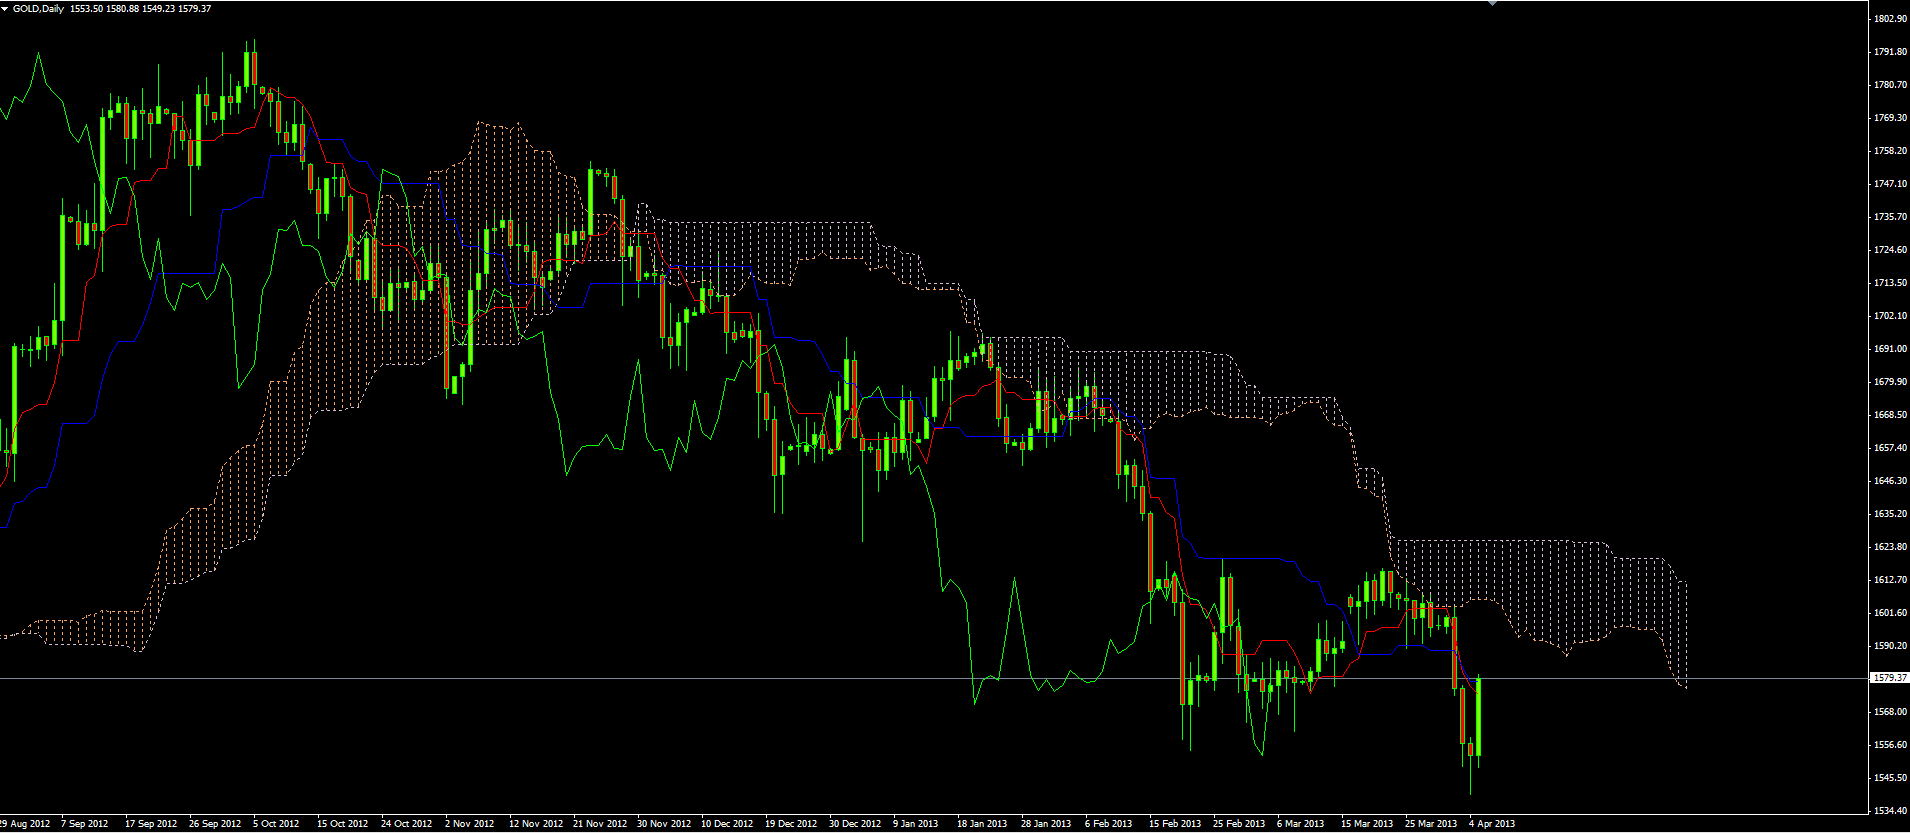Click the gray chart shift marker triangle
The width and height of the screenshot is (1910, 833).
point(1492,3)
